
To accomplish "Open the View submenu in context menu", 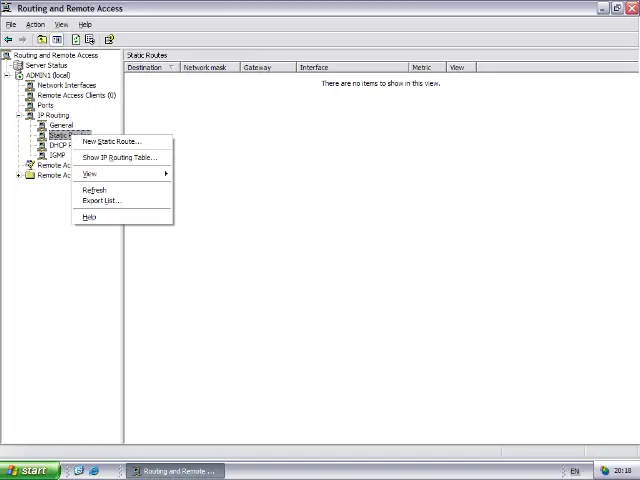I will coord(122,174).
